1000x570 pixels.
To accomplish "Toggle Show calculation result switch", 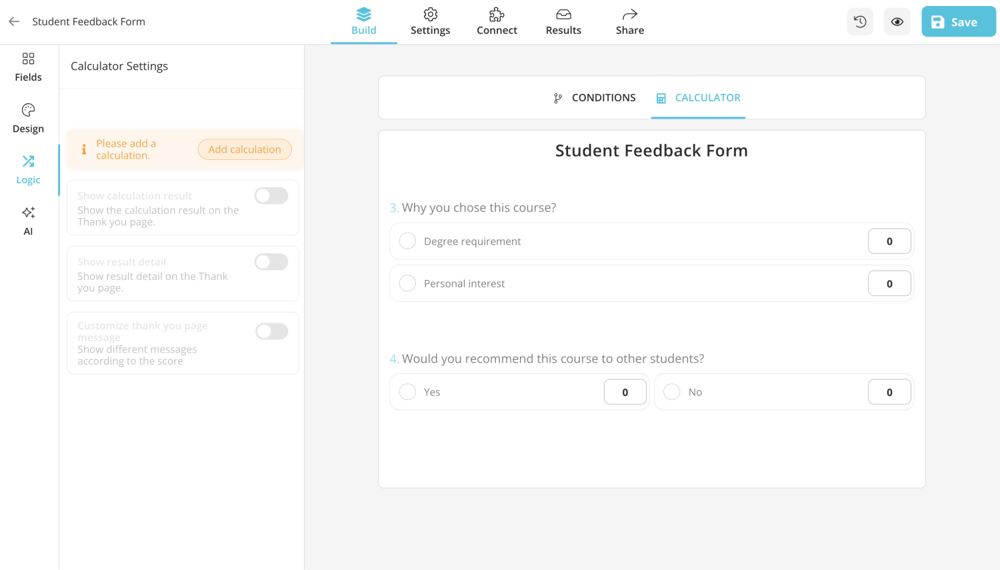I will 271,196.
